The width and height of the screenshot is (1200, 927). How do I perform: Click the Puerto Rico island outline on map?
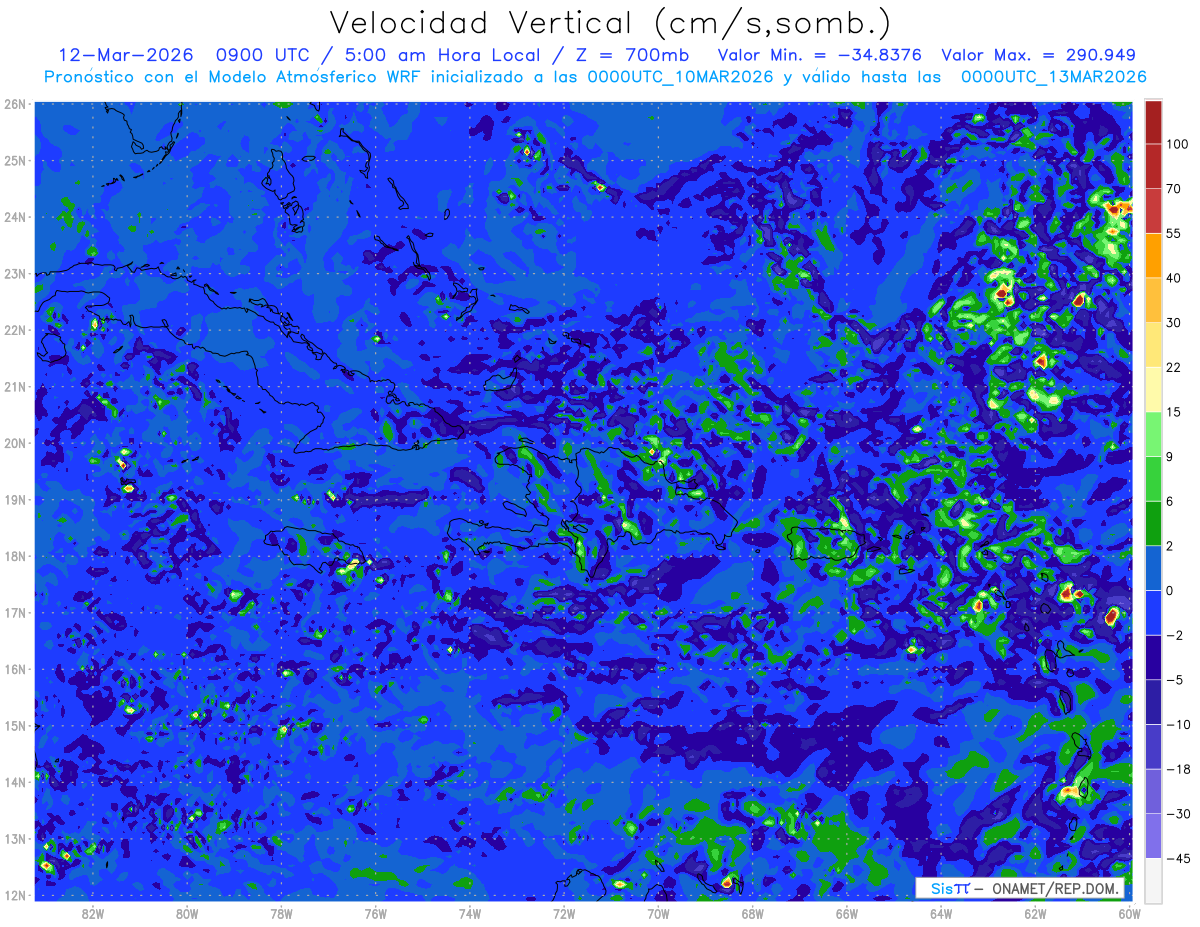coord(825,544)
